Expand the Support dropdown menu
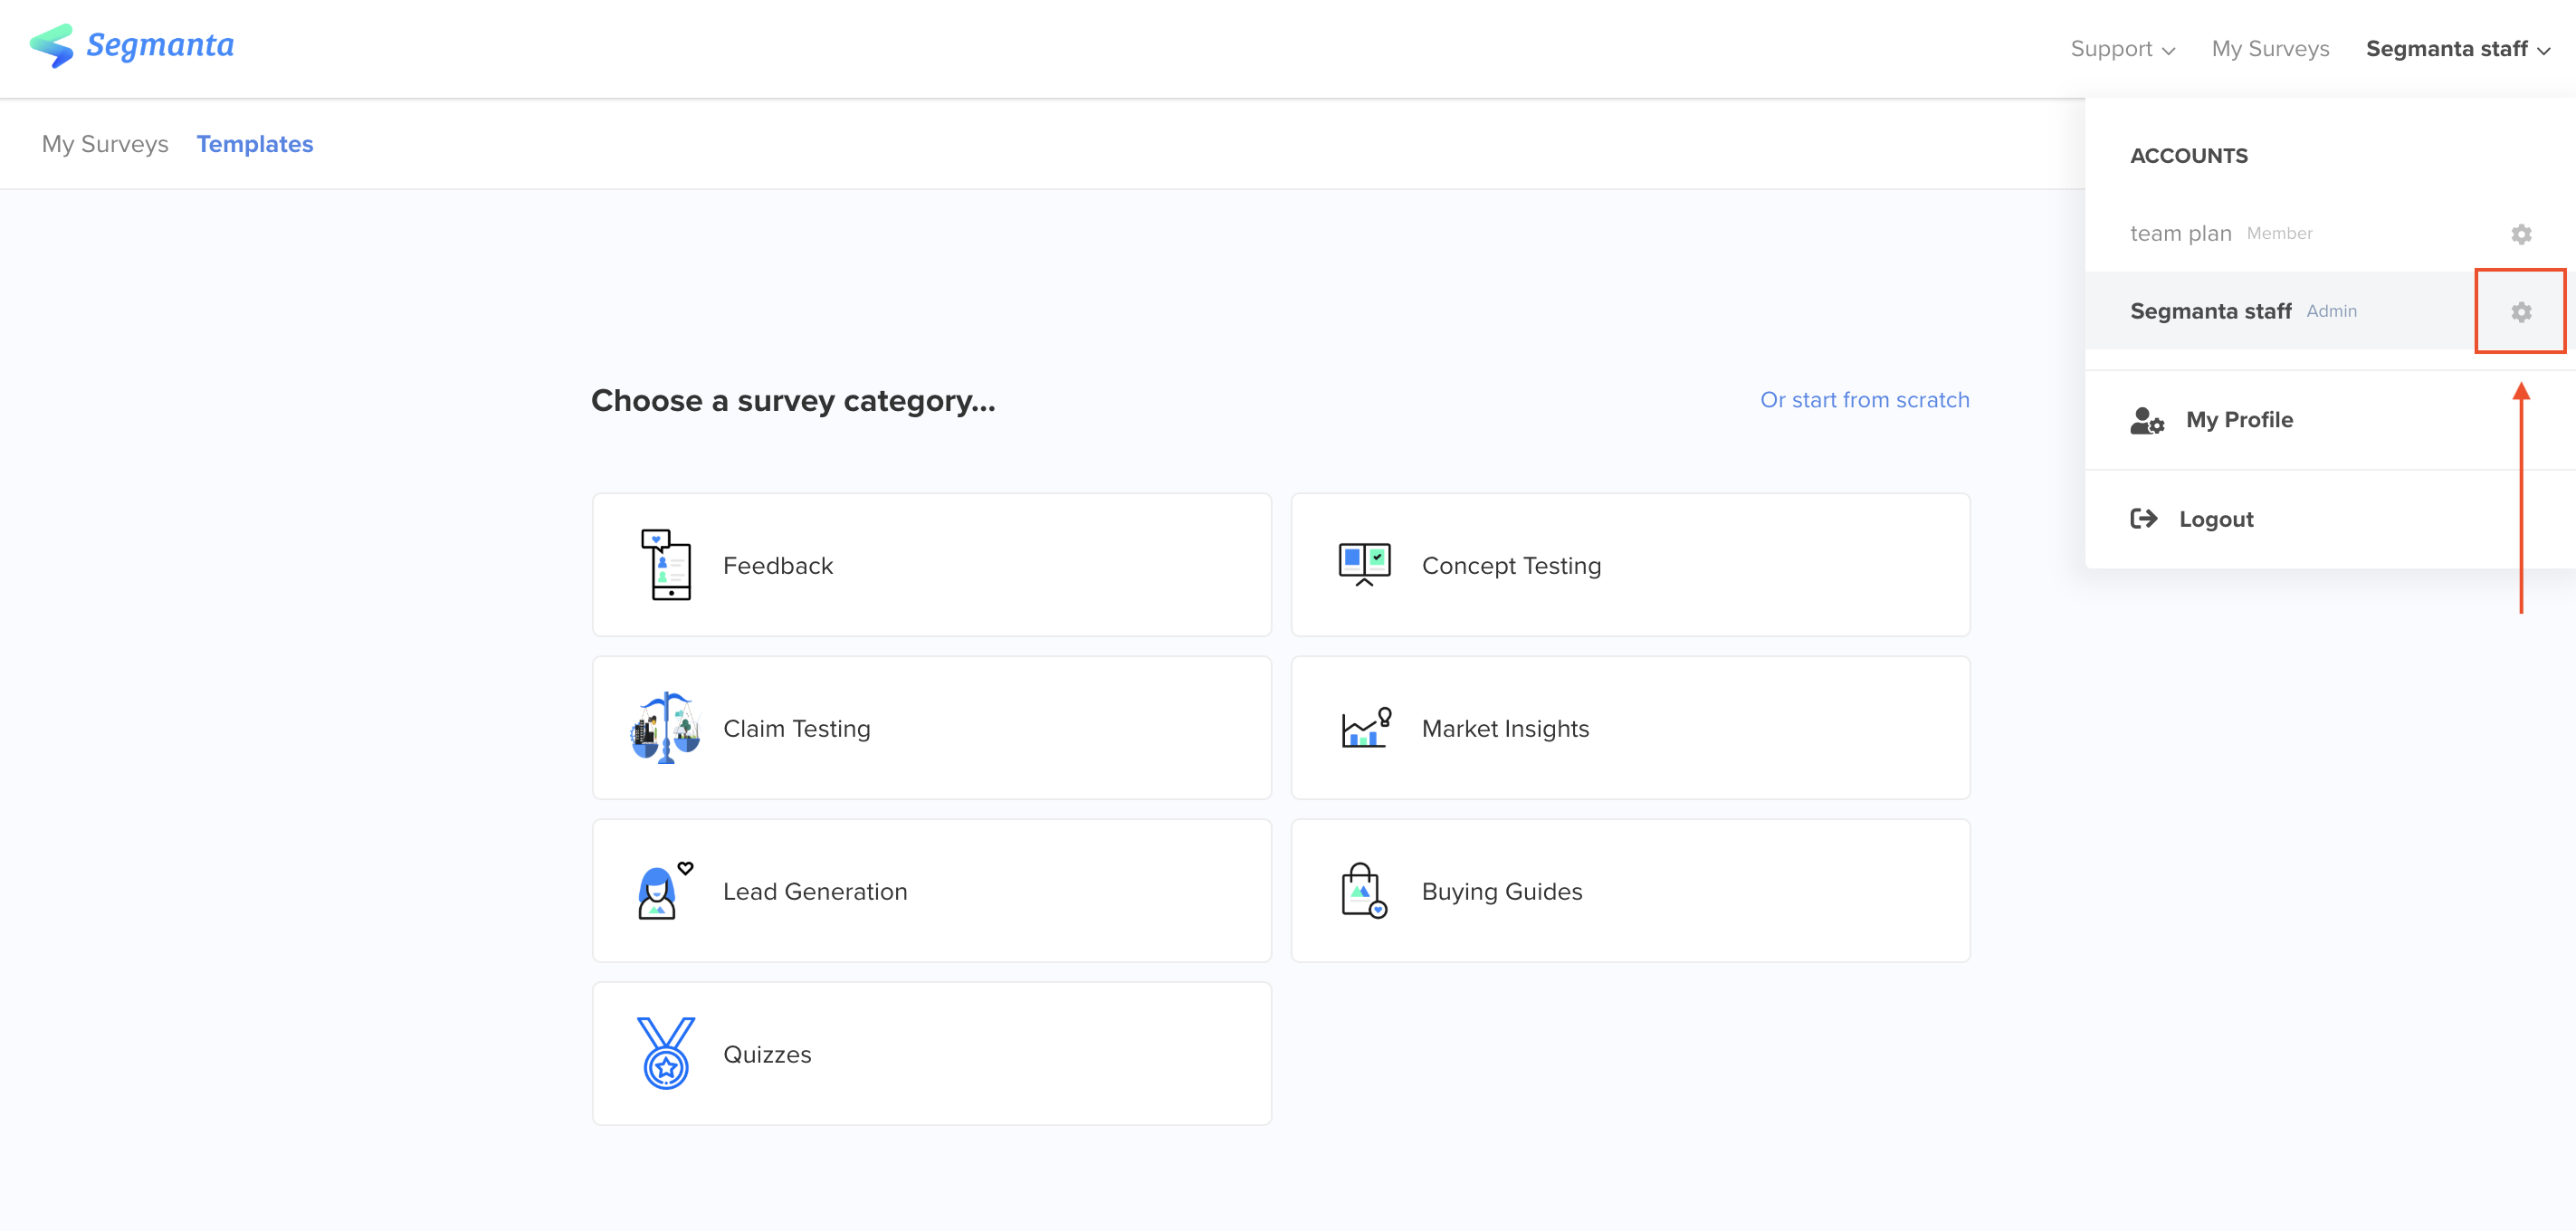 (2122, 49)
